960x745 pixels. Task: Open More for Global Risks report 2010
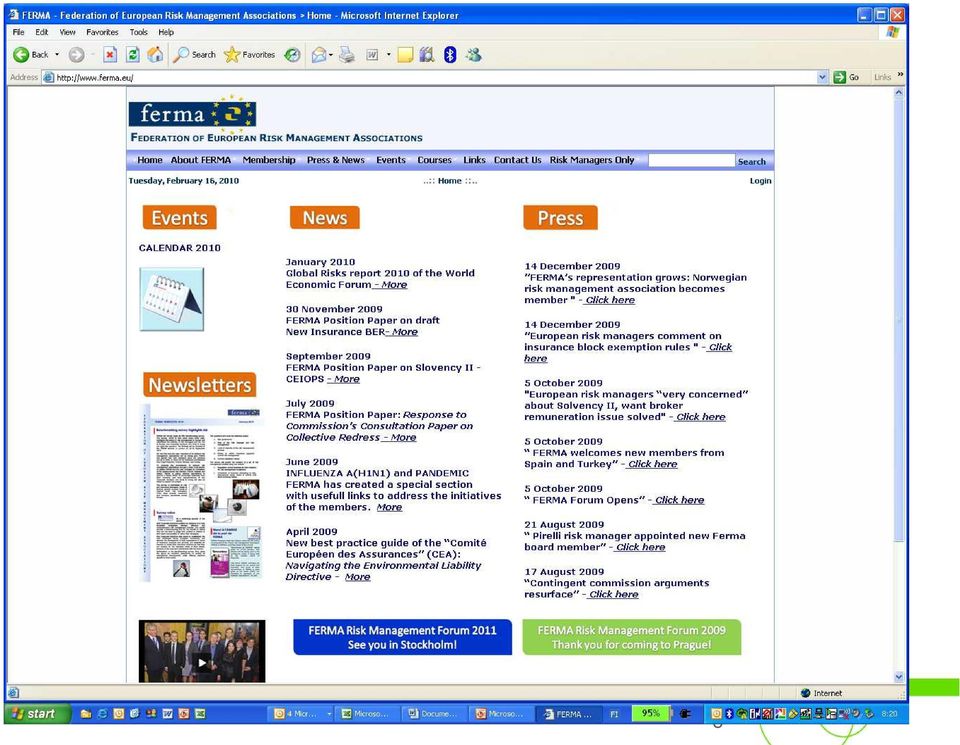coord(394,285)
